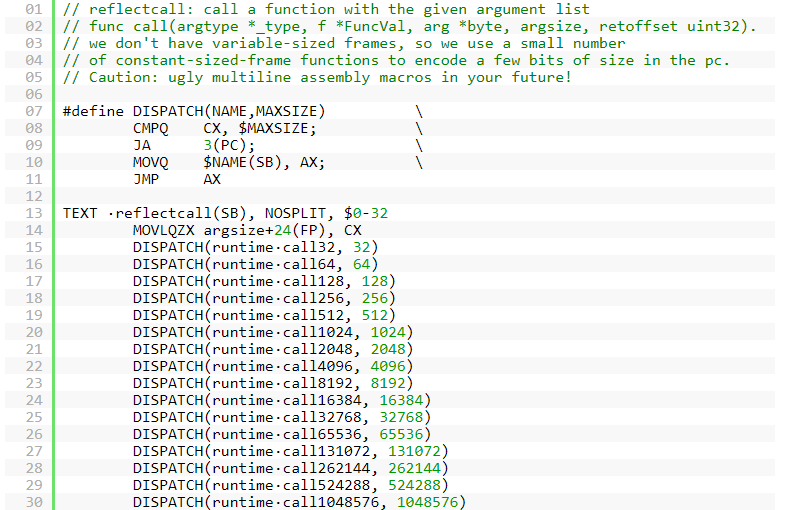Click line number 13 in the gutter
Viewport: 791px width, 510px height.
34,213
